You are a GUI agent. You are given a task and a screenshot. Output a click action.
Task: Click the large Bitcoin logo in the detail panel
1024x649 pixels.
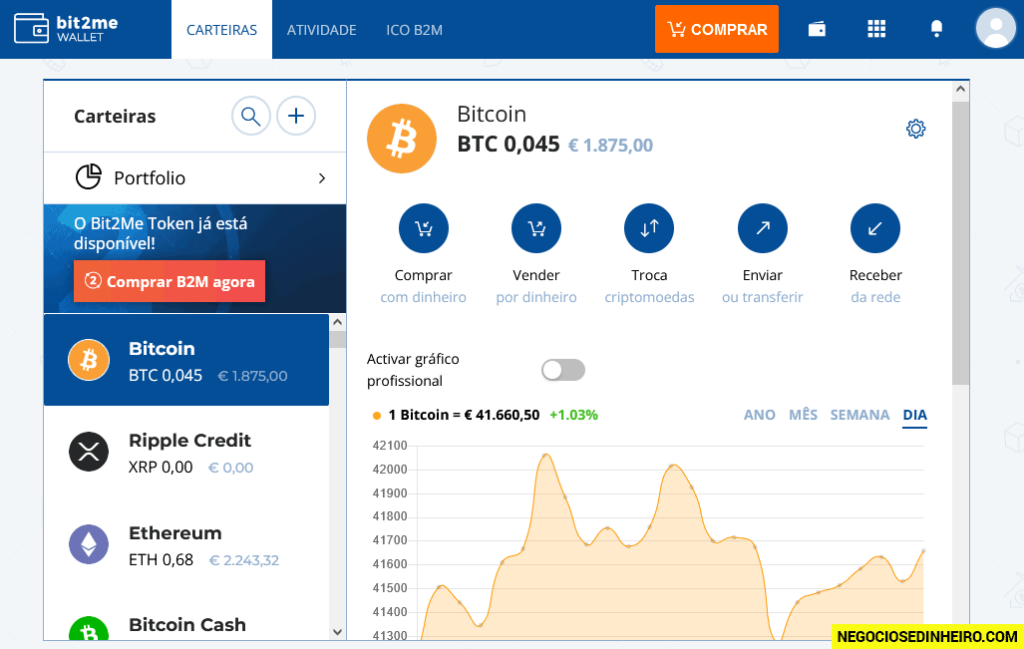402,138
